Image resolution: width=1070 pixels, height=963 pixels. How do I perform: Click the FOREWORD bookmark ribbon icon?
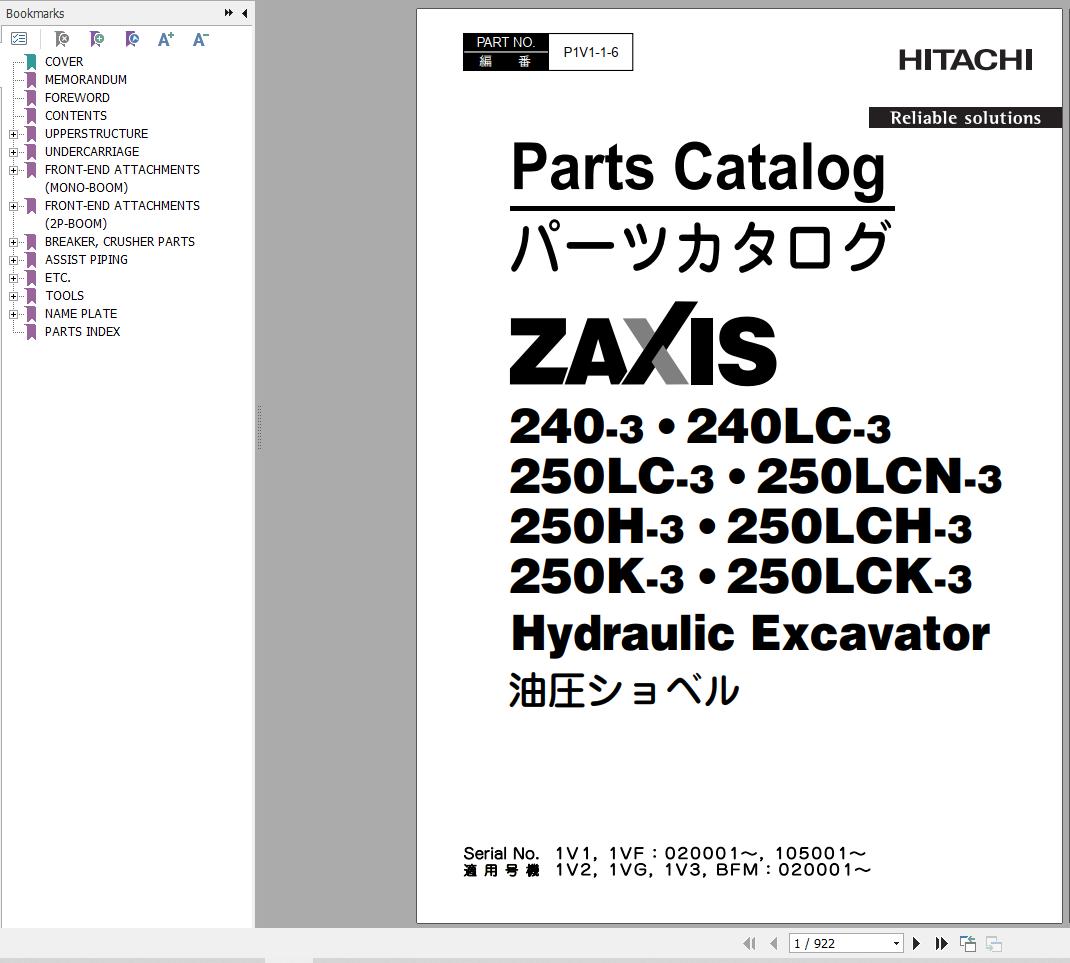31,98
